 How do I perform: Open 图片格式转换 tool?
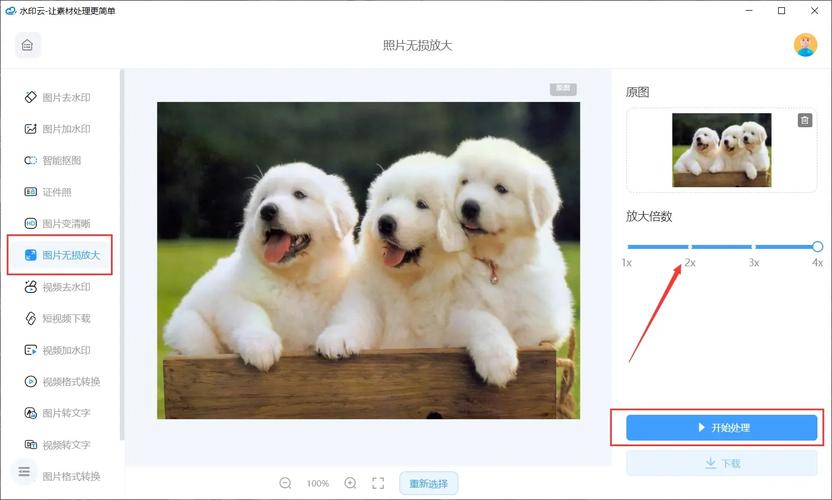click(71, 477)
